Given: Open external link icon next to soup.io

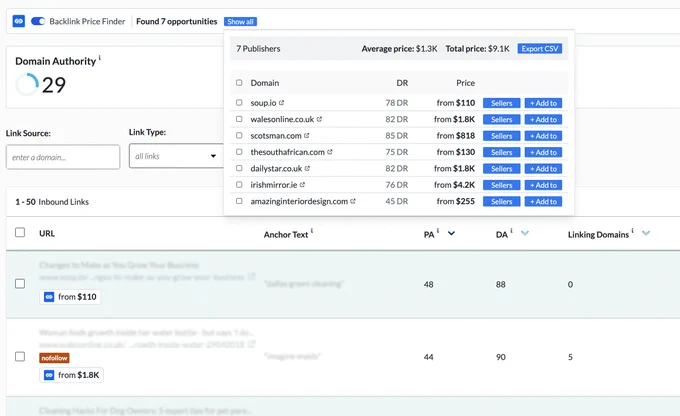Looking at the screenshot, I should click(x=281, y=103).
